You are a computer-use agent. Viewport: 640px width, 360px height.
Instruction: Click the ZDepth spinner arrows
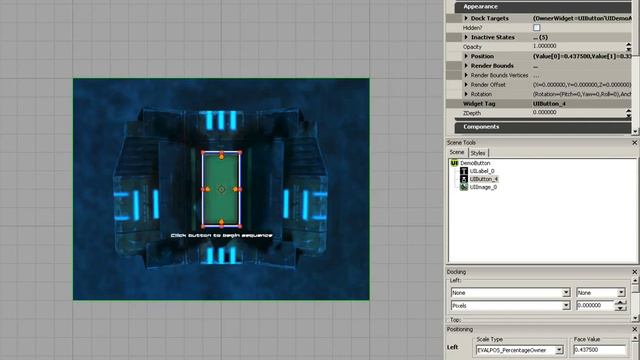[628, 113]
